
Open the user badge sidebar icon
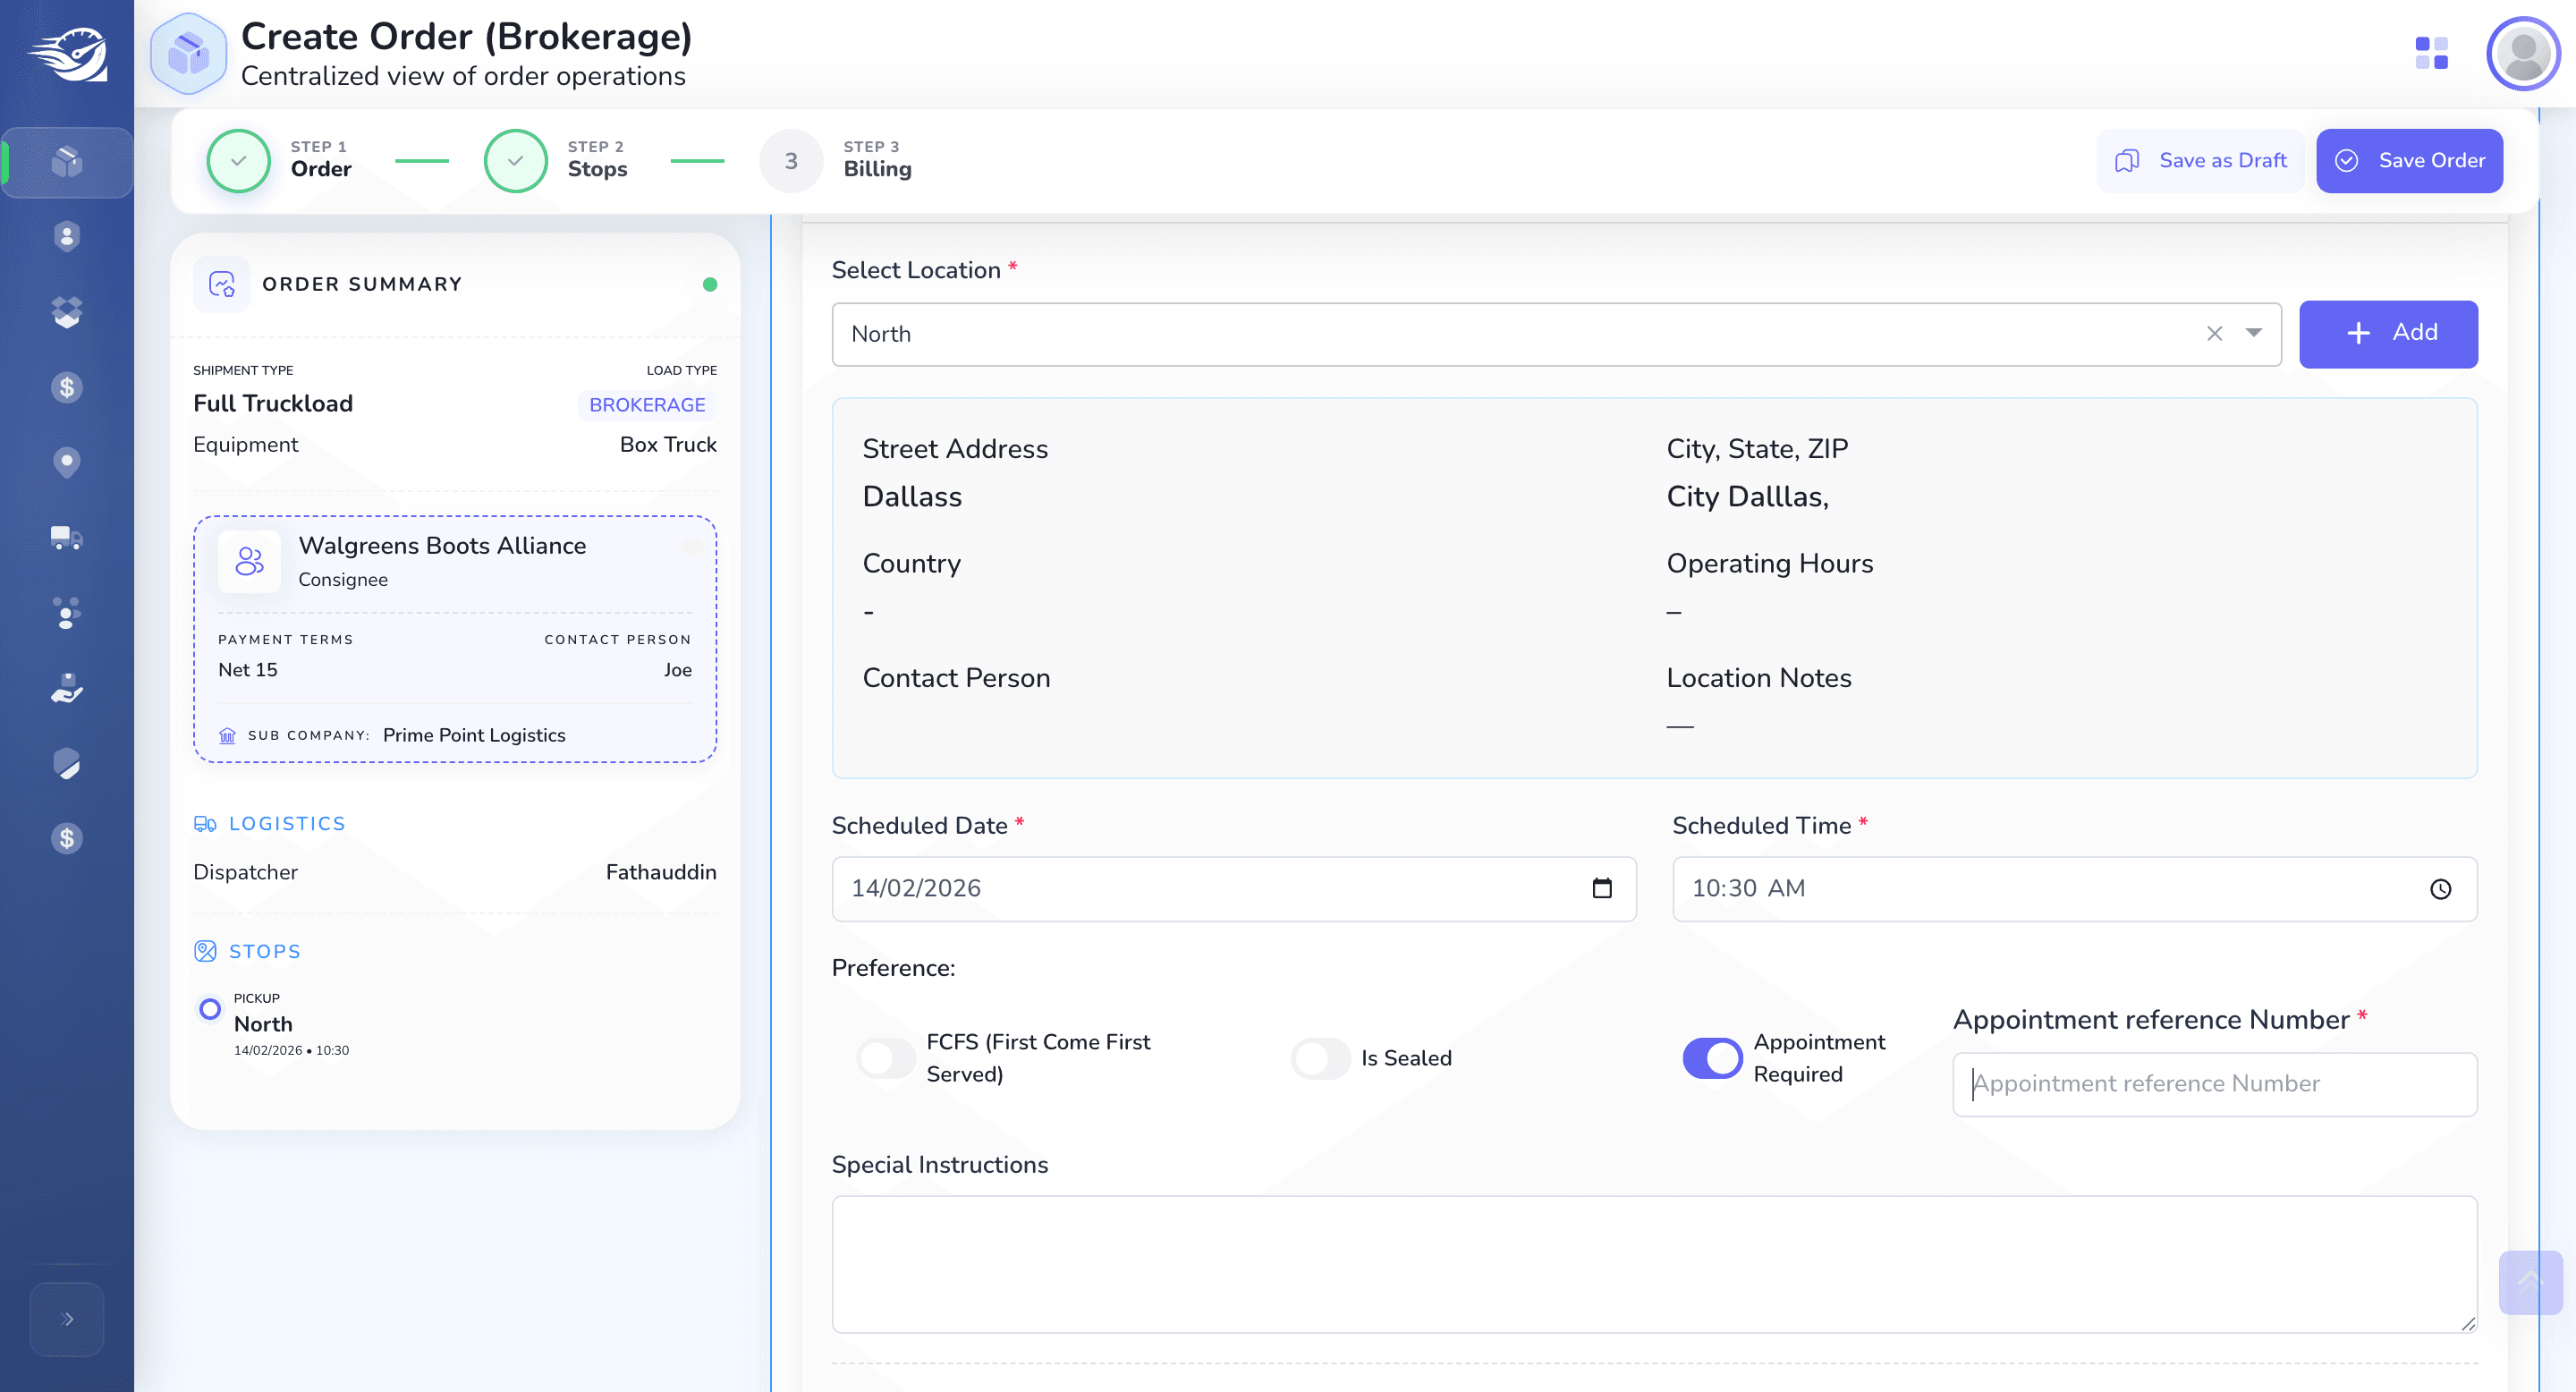(67, 237)
